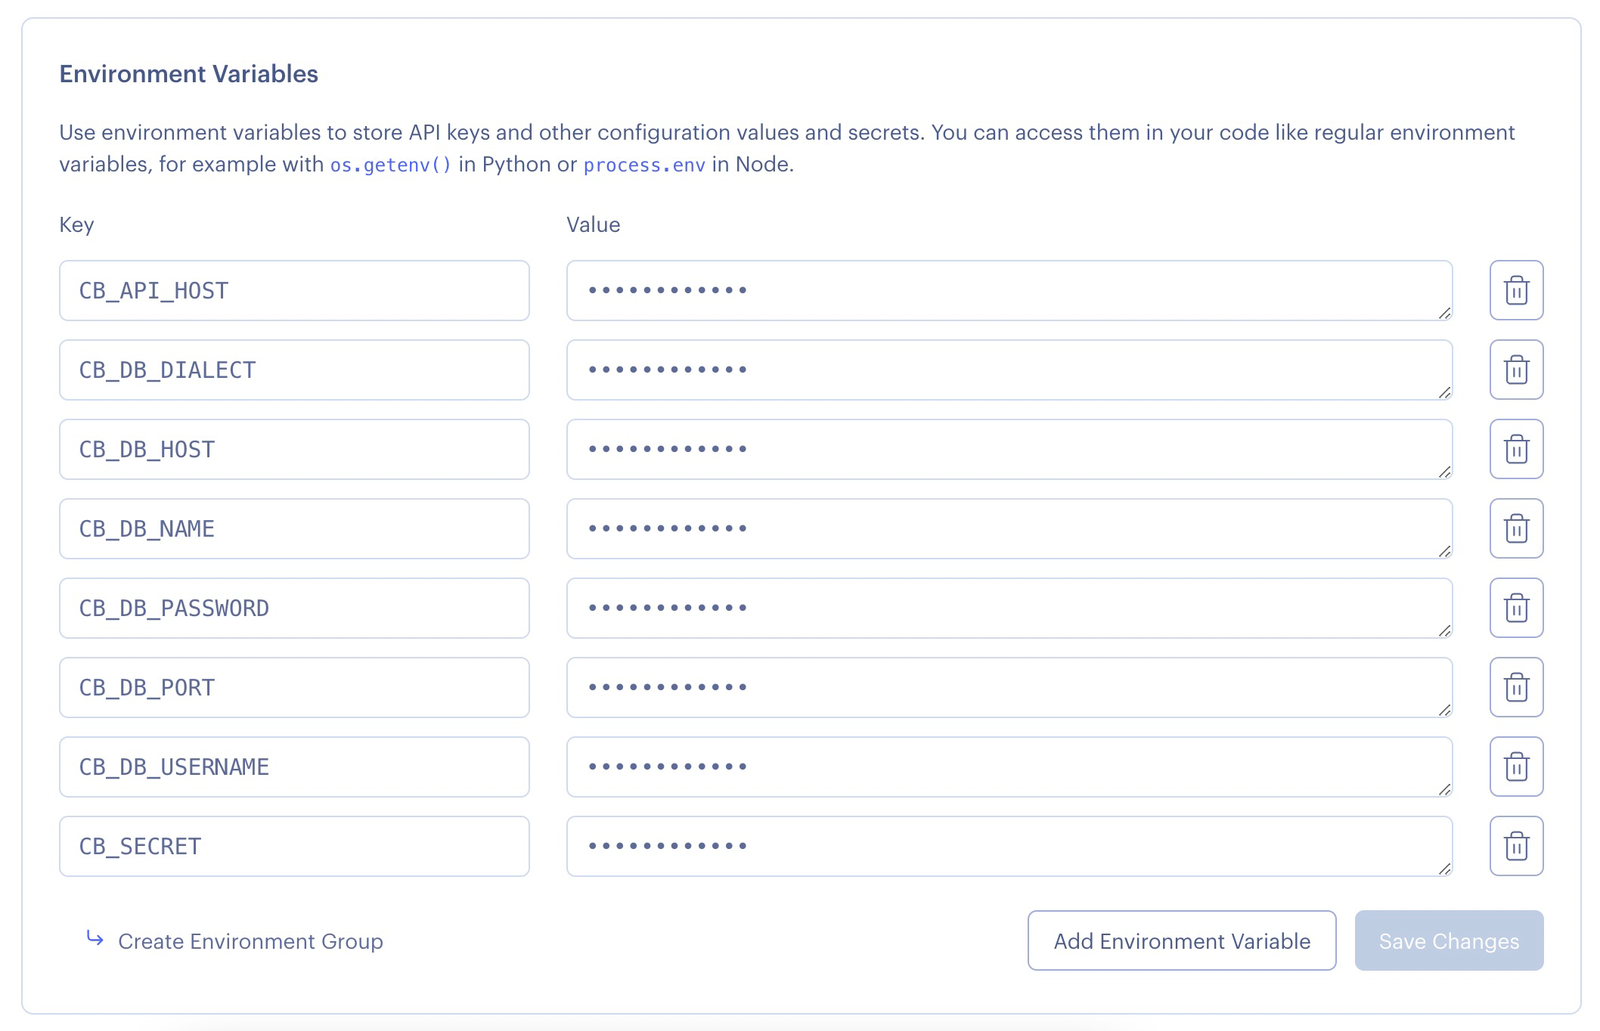Grab the resize handle on CB_DB_HOST value
This screenshot has height=1031, width=1600.
tap(1444, 472)
